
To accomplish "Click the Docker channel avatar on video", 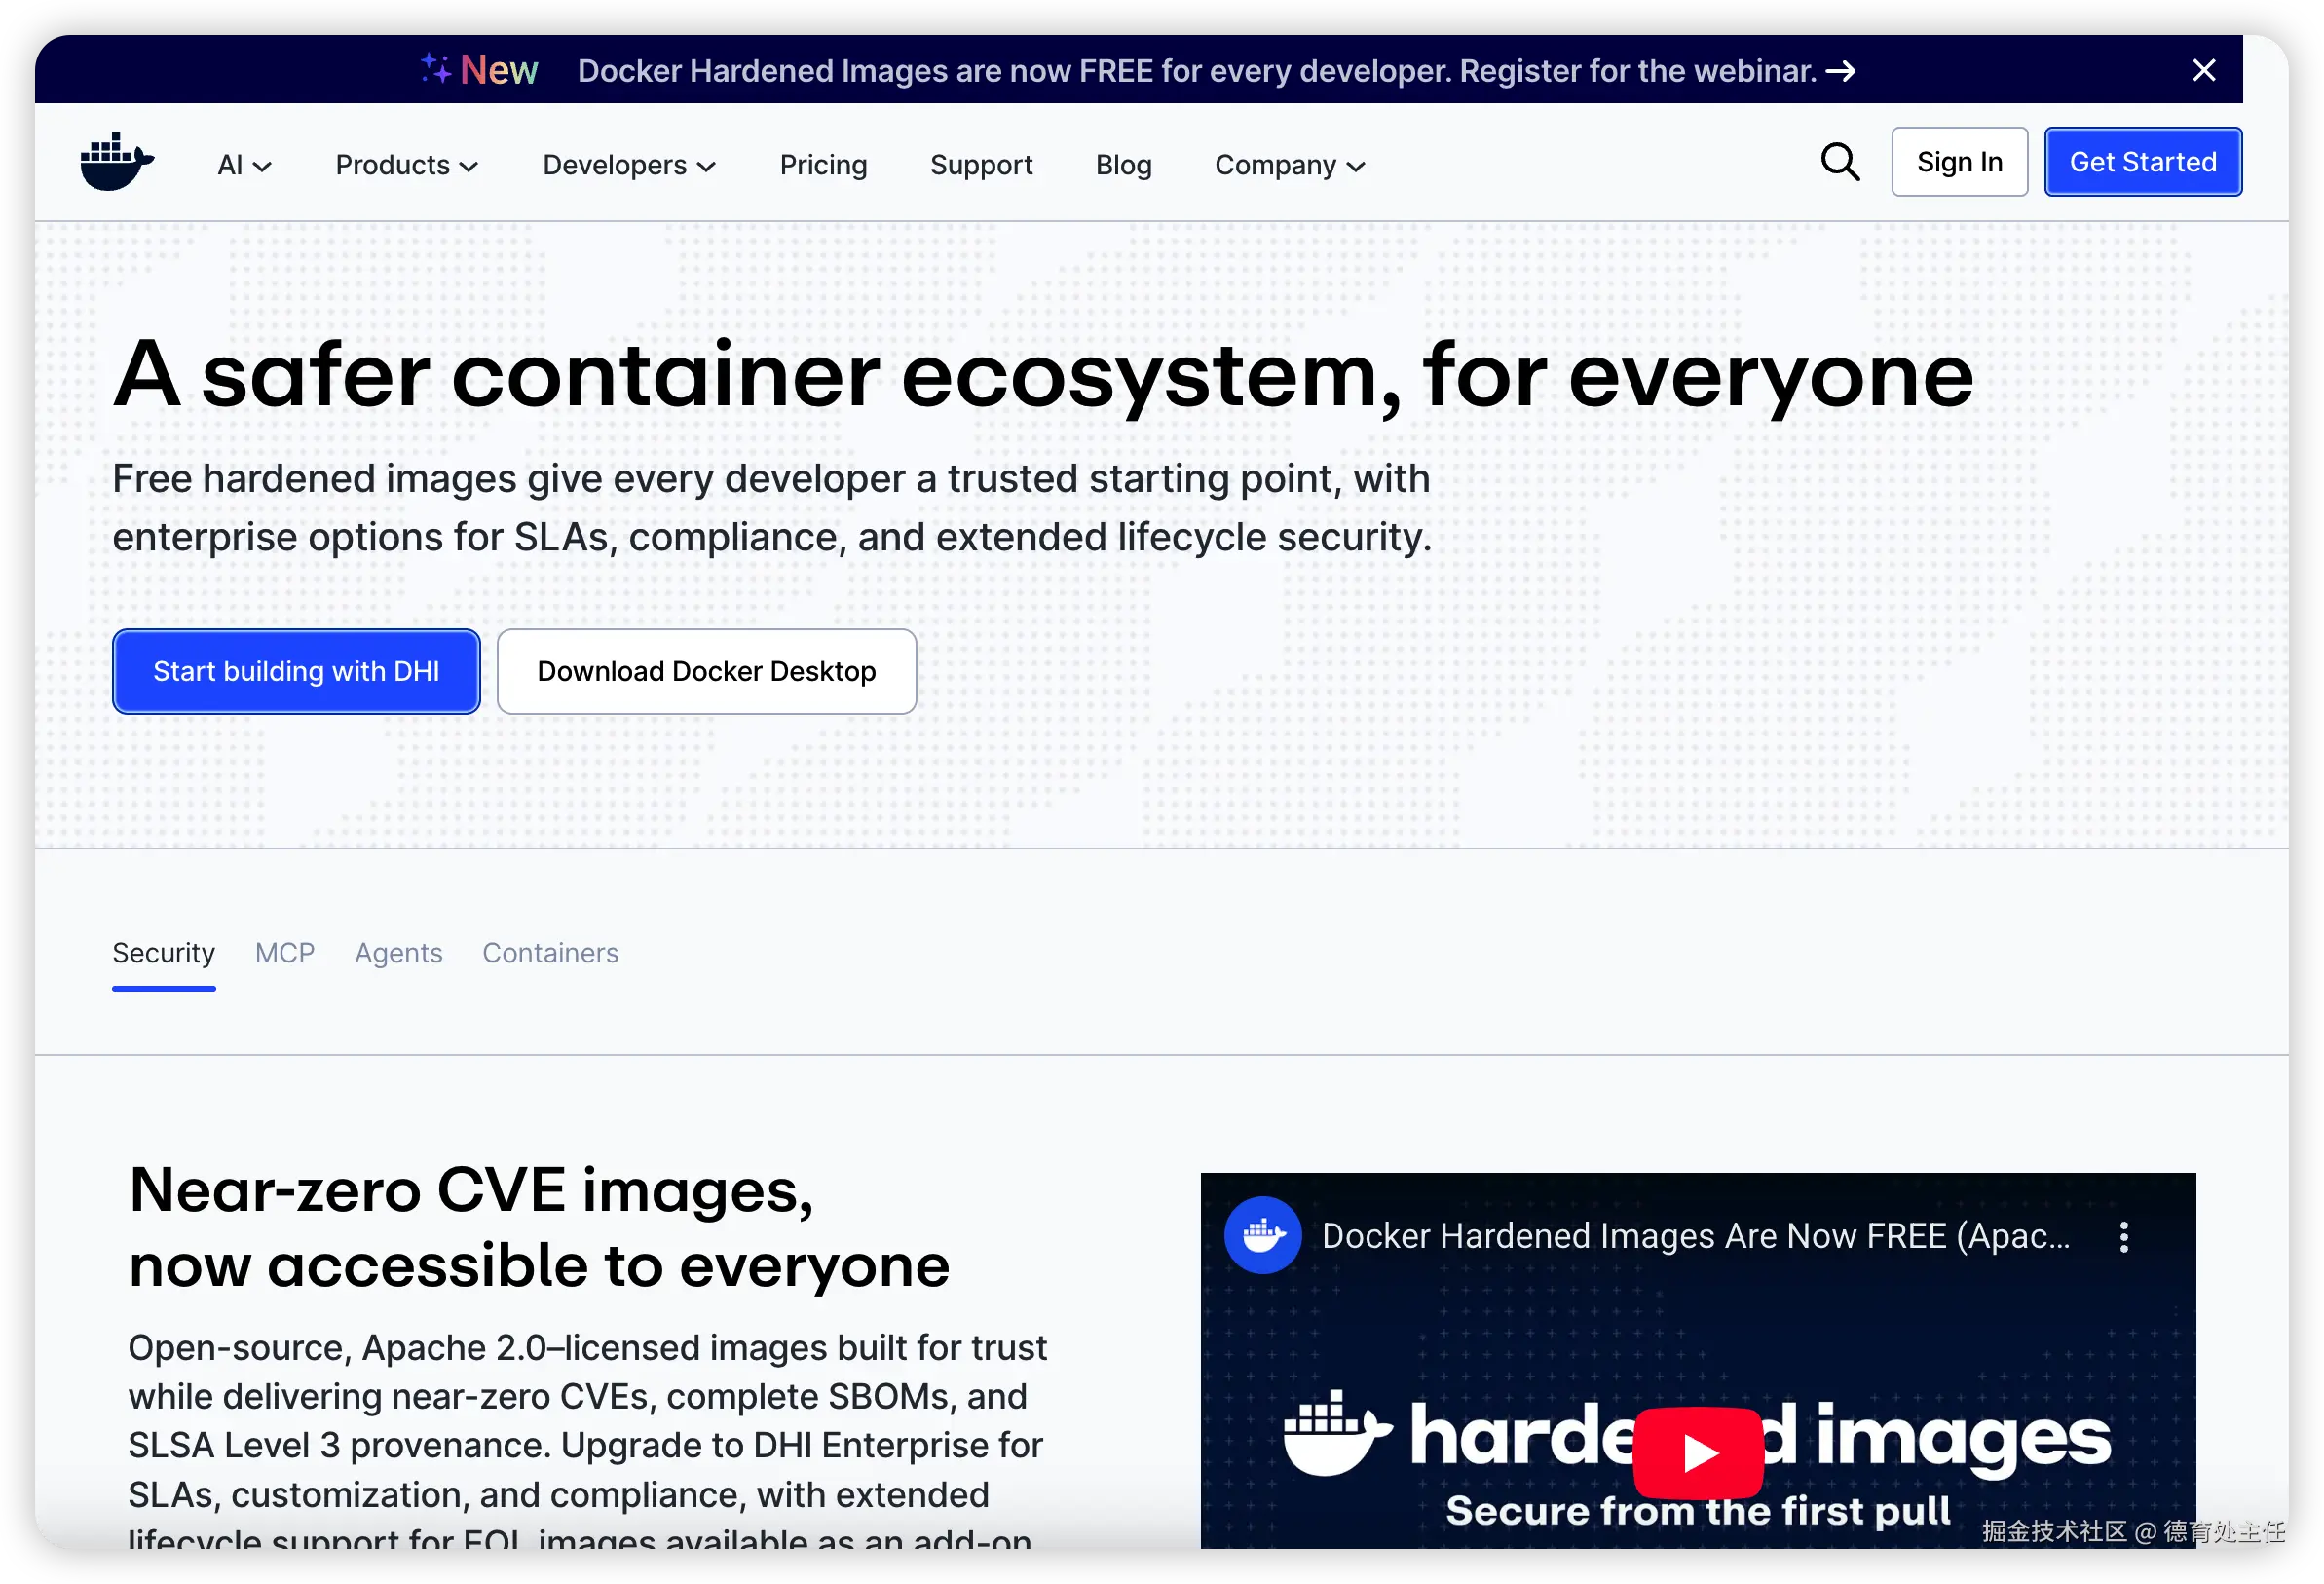I will [x=1262, y=1236].
